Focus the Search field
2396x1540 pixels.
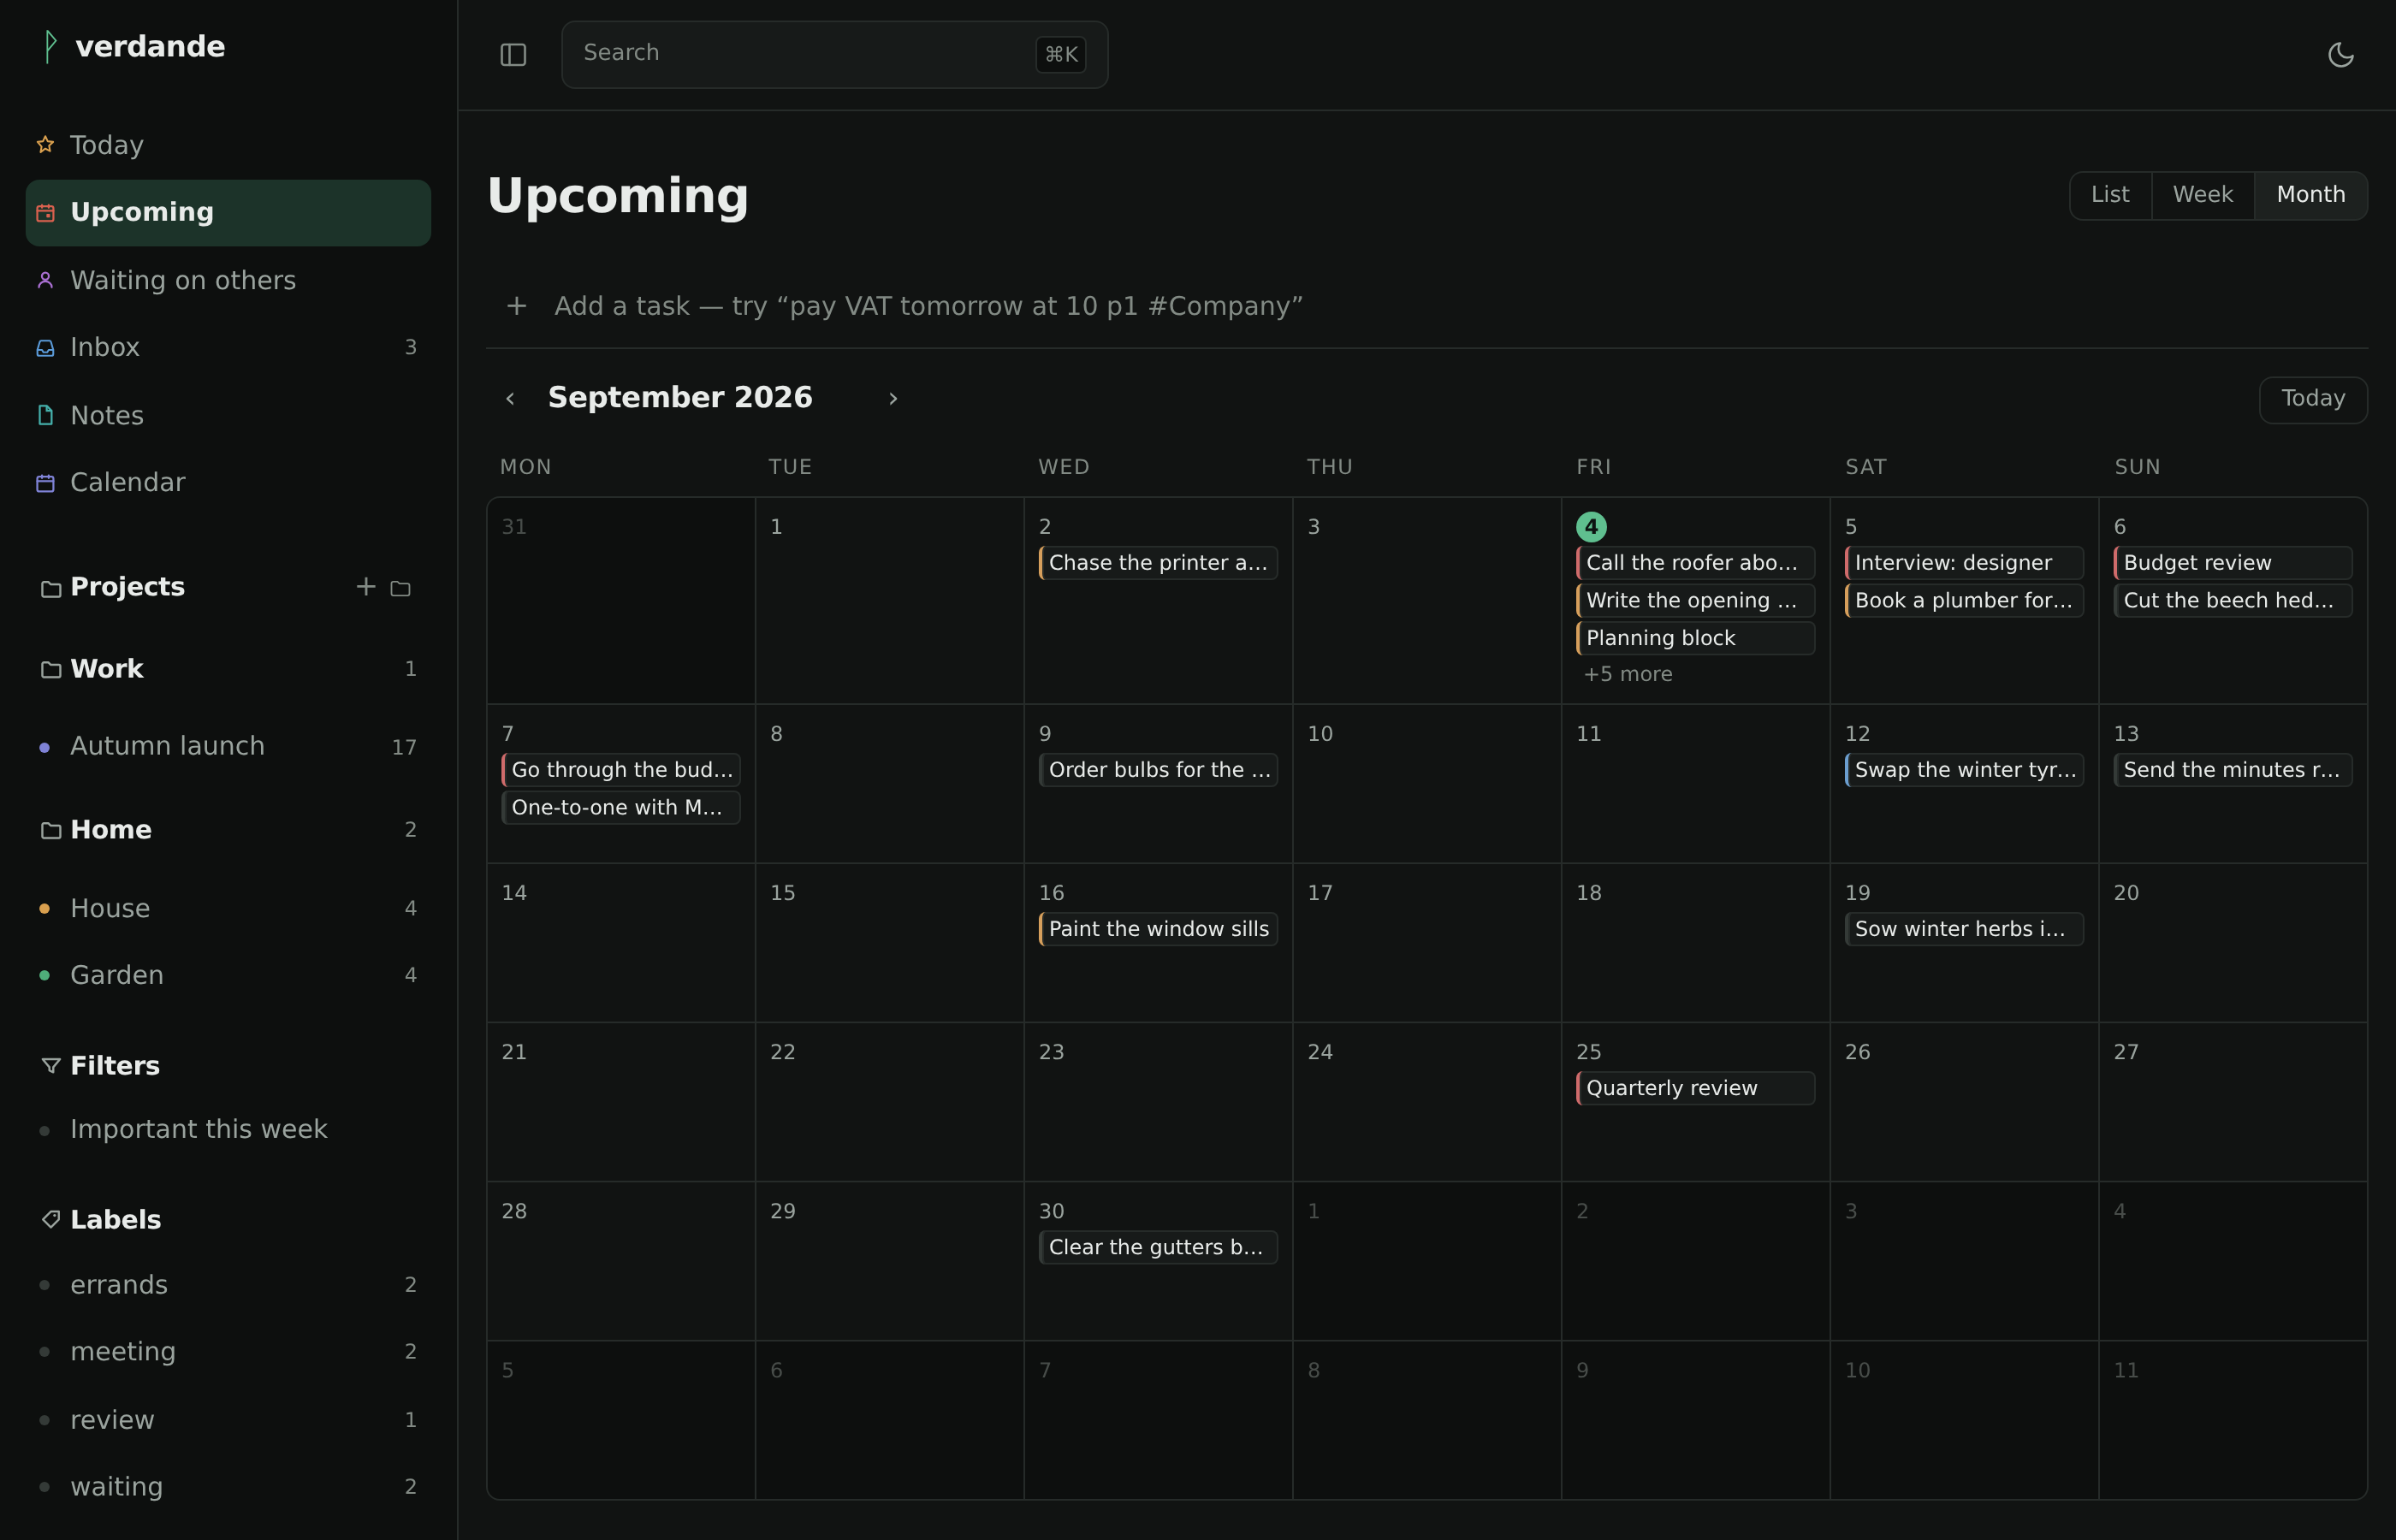[x=834, y=55]
